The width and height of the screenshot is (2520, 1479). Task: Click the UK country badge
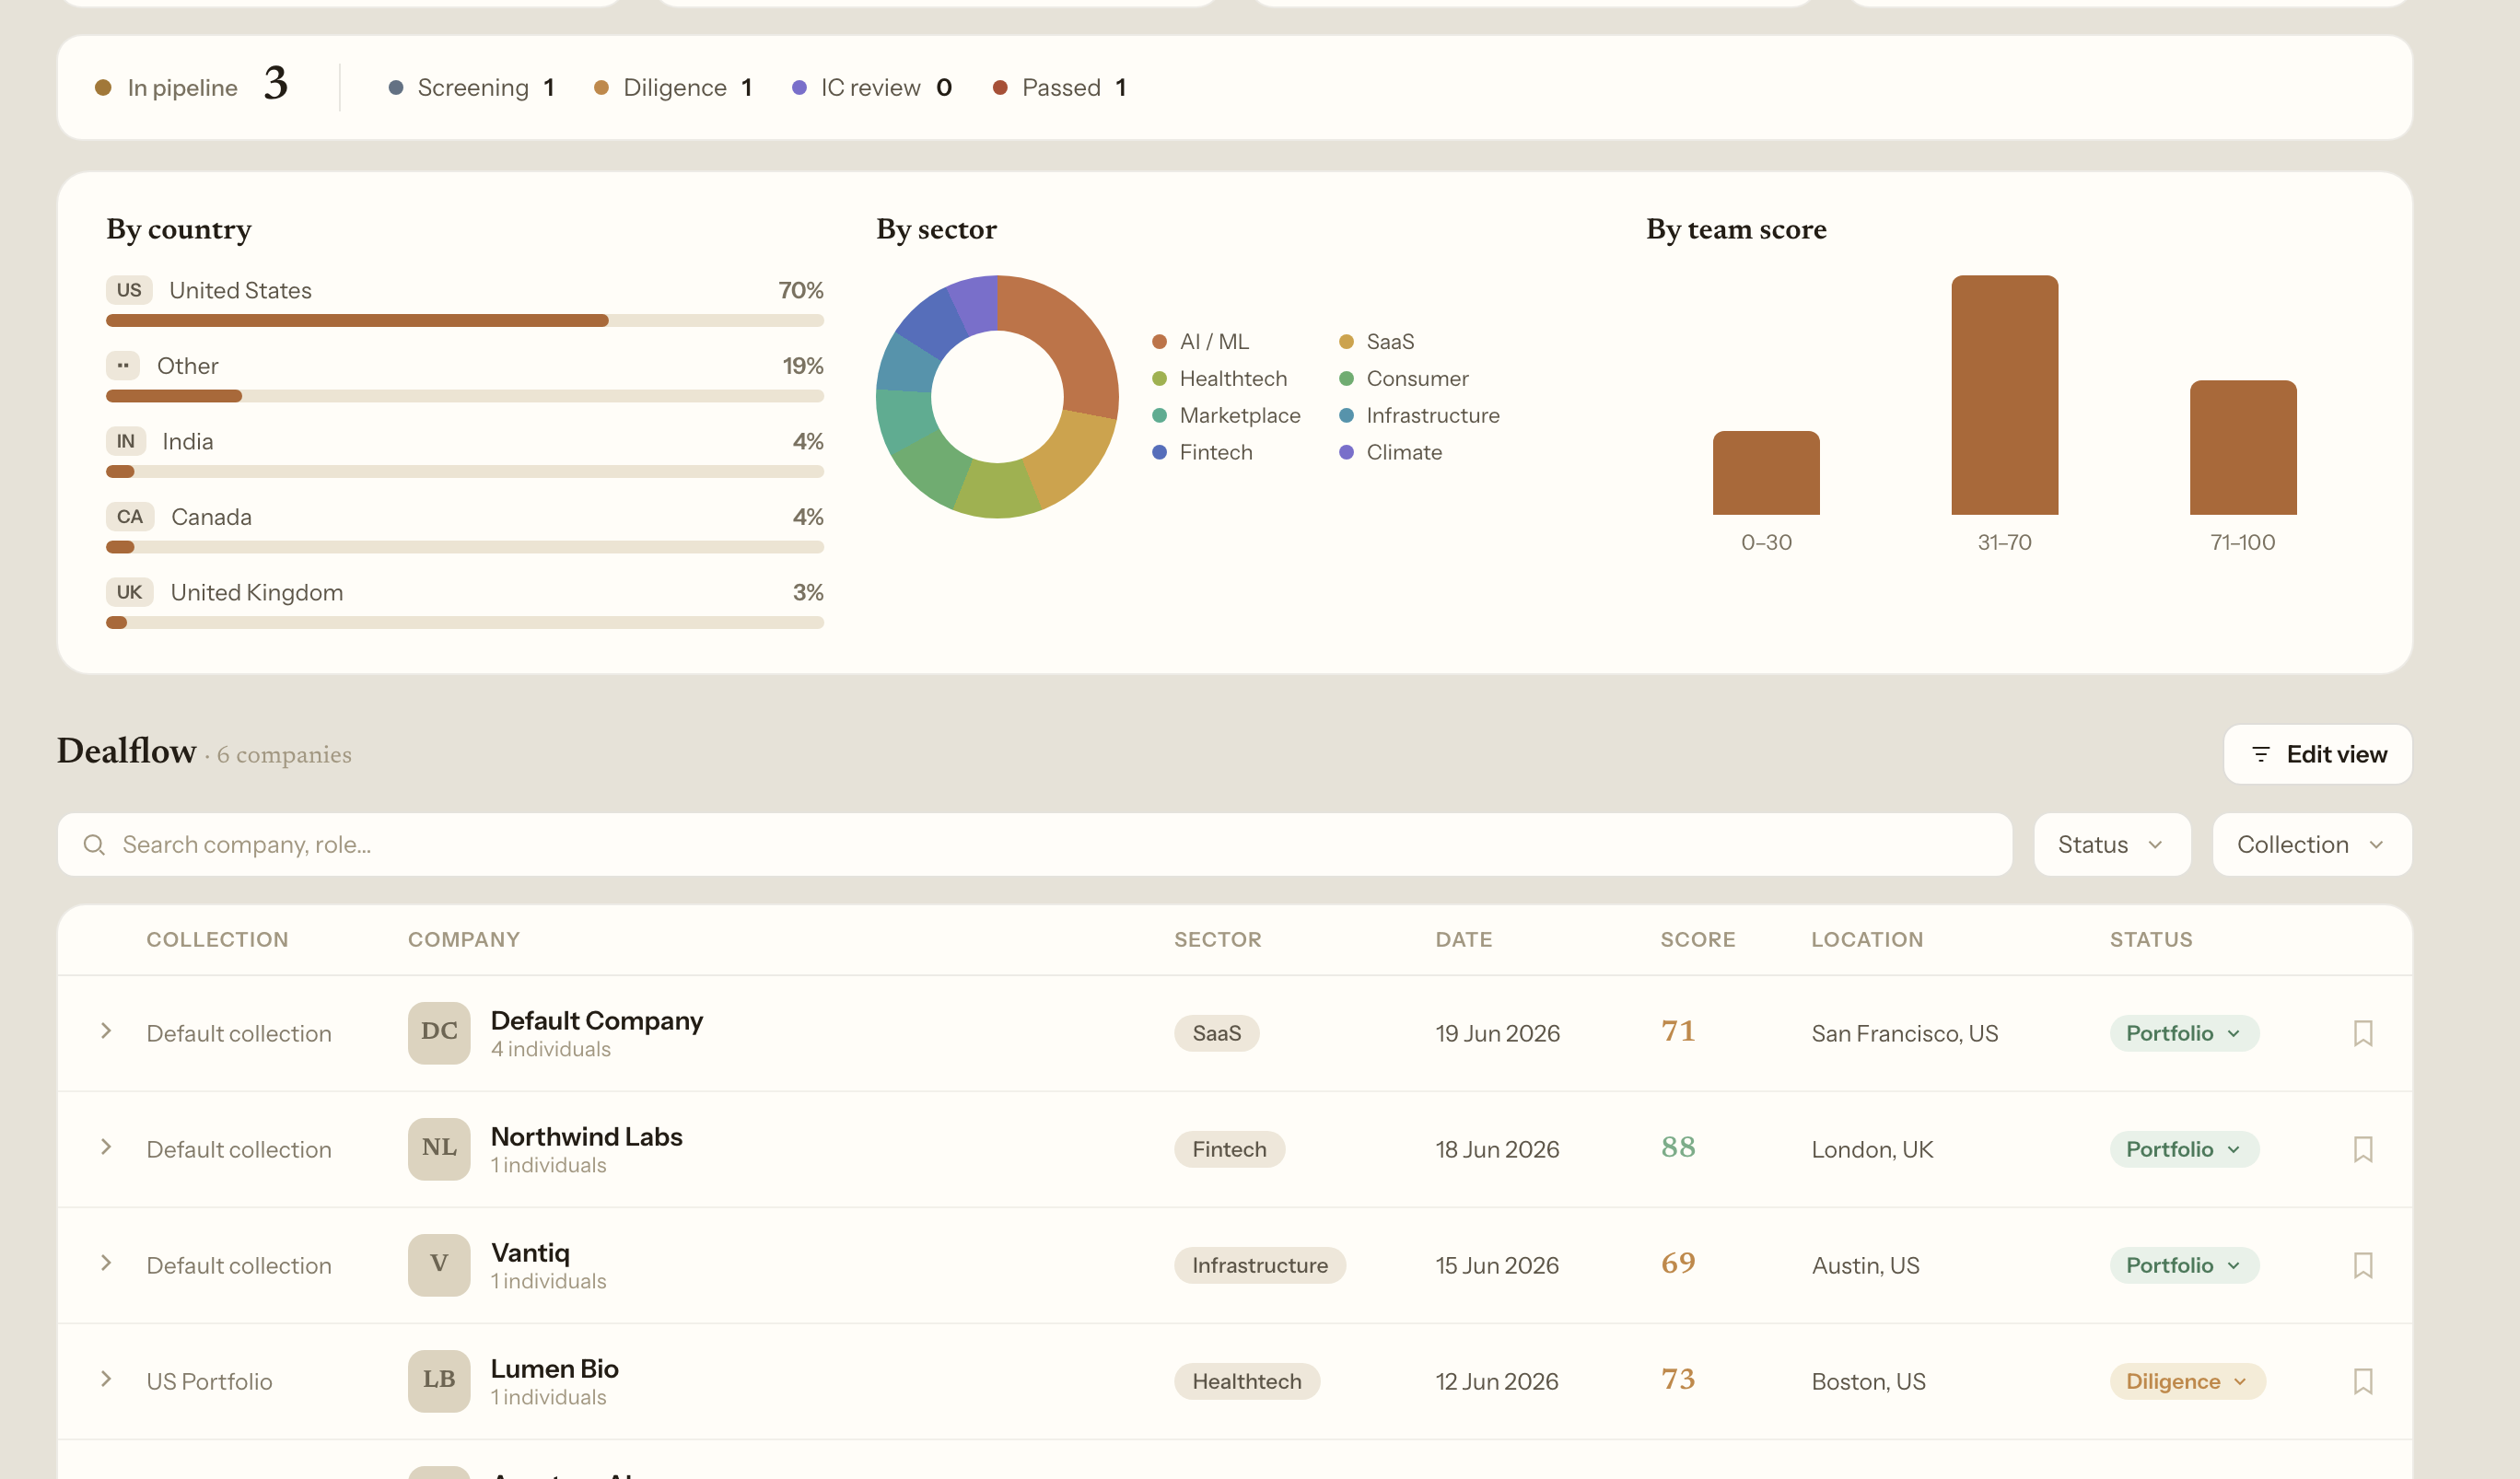[x=130, y=592]
